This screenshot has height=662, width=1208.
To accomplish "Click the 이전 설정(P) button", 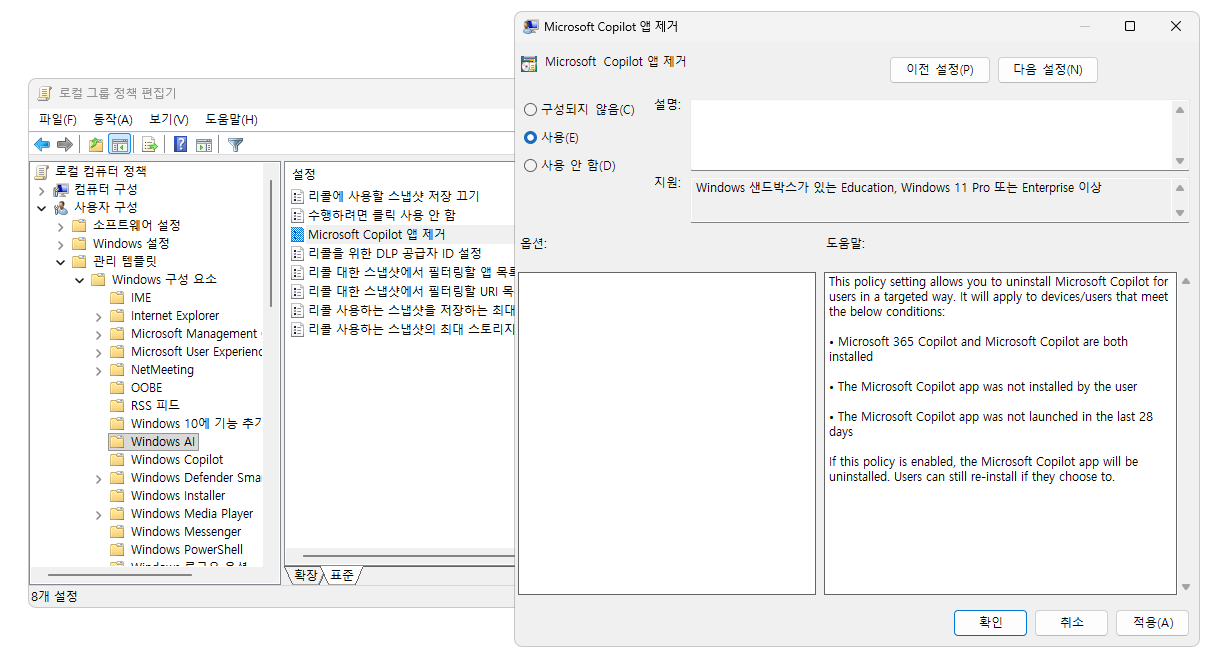I will 939,70.
